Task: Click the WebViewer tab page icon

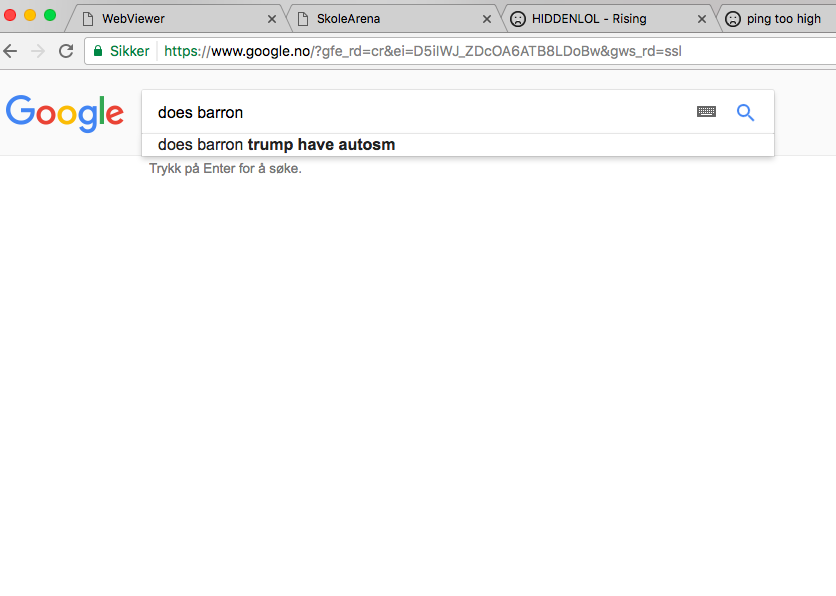Action: (89, 19)
